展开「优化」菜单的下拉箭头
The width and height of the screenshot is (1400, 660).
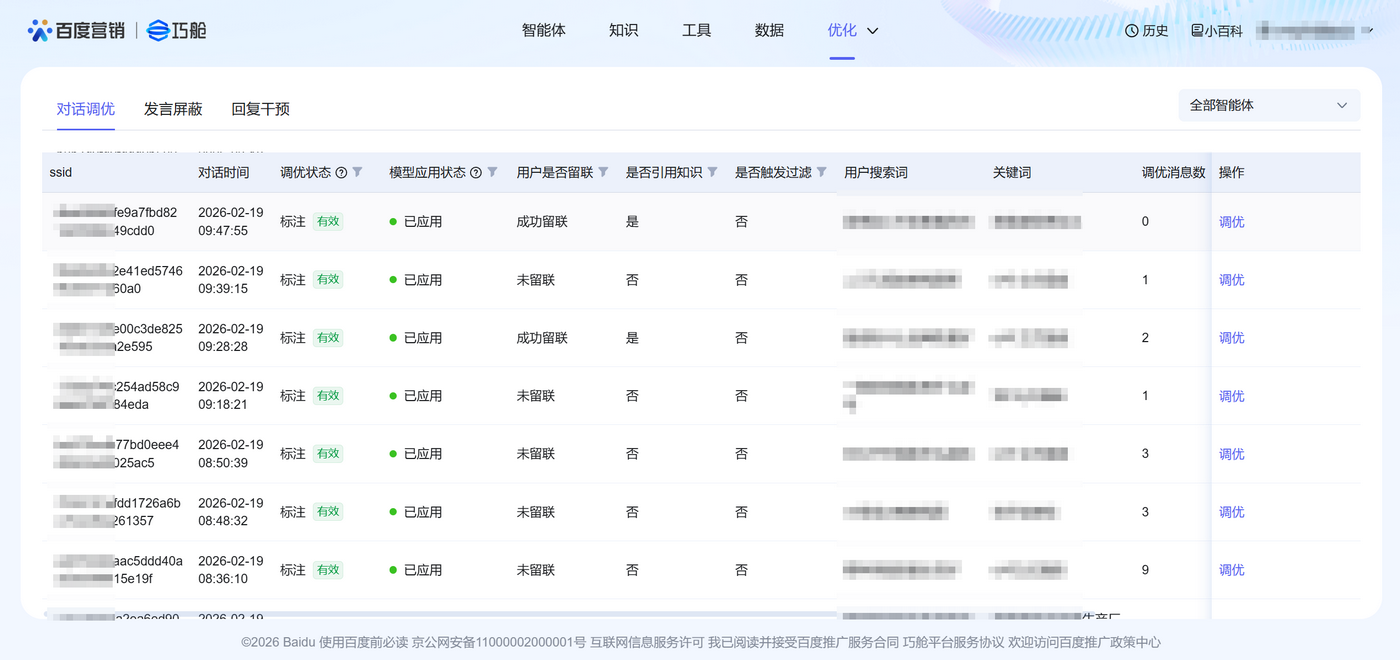pos(871,31)
